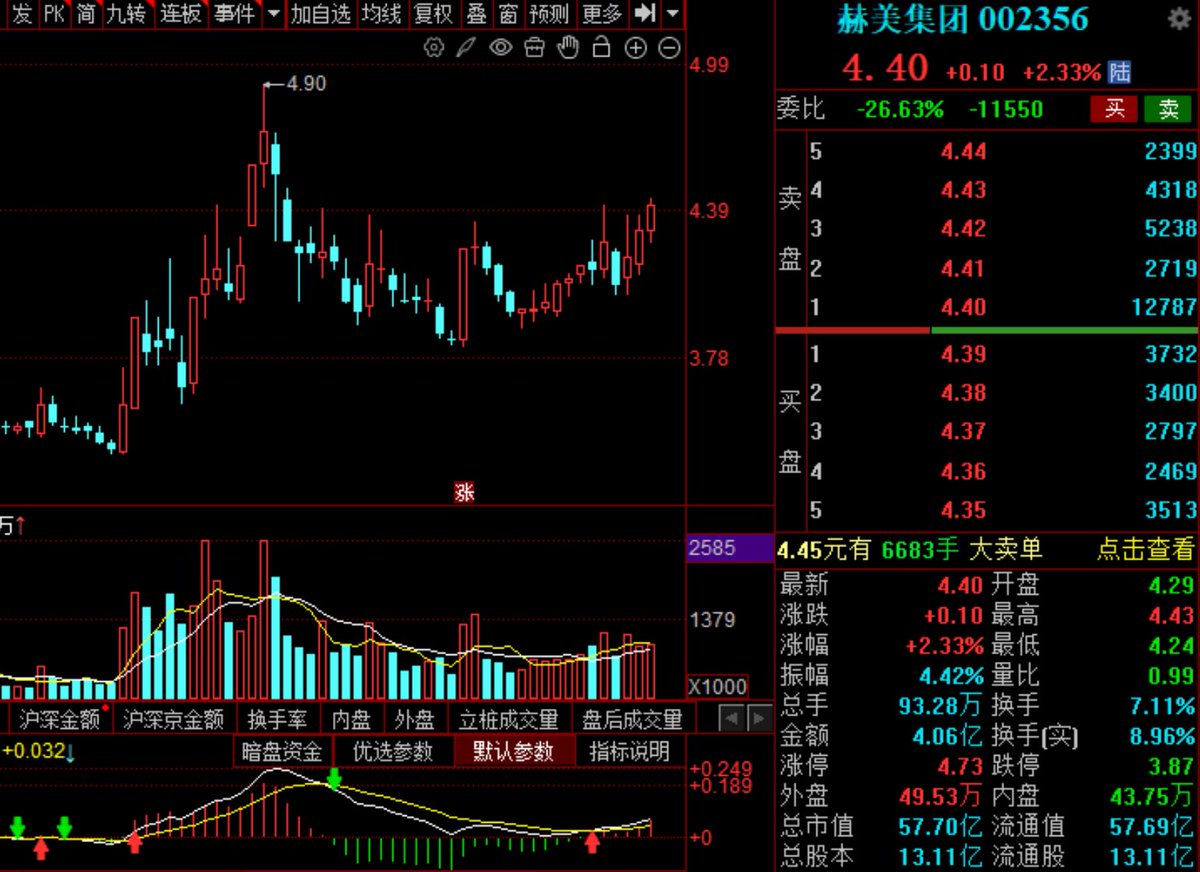The height and width of the screenshot is (872, 1200).
Task: Click the green 卖 sell button
Action: tap(1168, 109)
